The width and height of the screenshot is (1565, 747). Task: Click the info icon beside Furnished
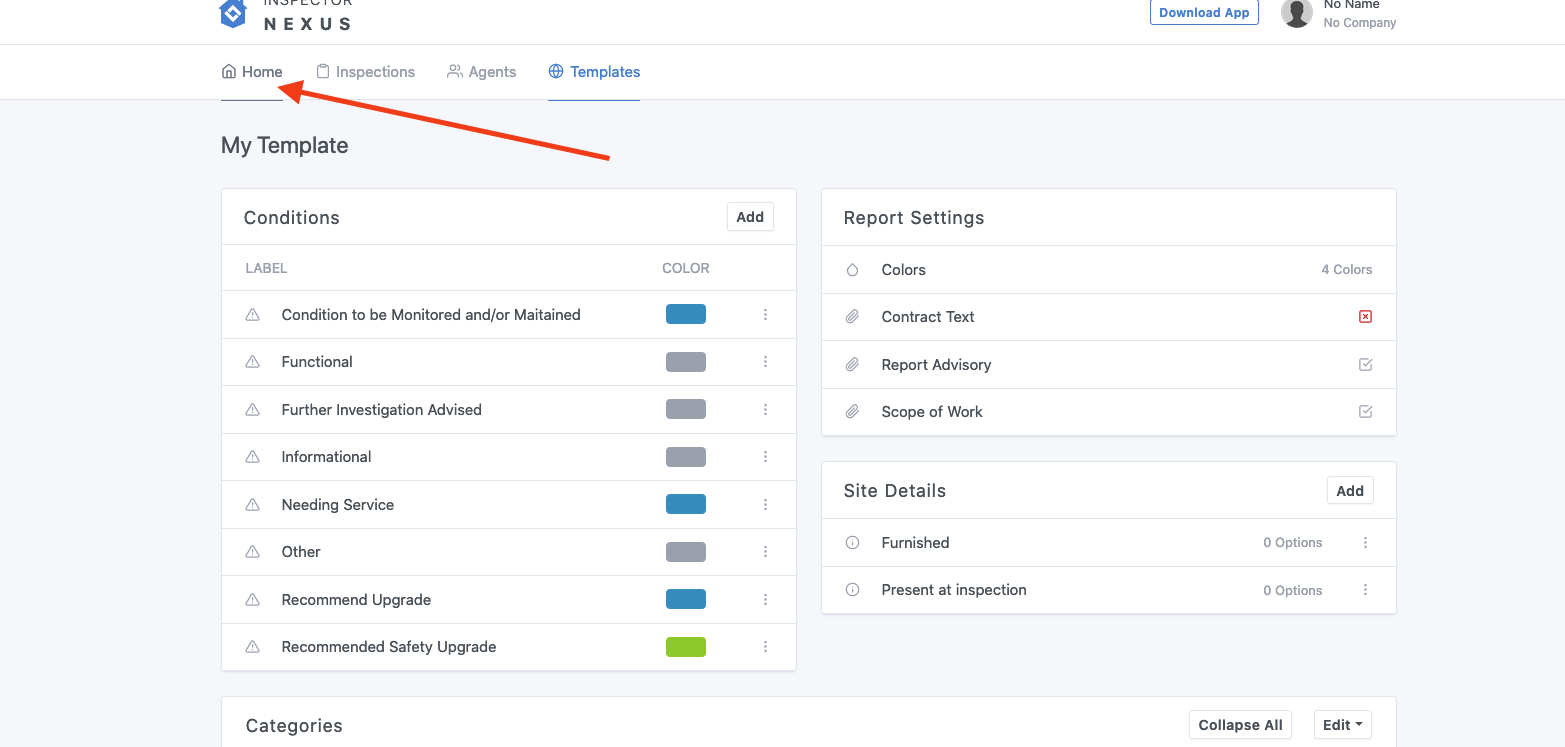coord(852,543)
